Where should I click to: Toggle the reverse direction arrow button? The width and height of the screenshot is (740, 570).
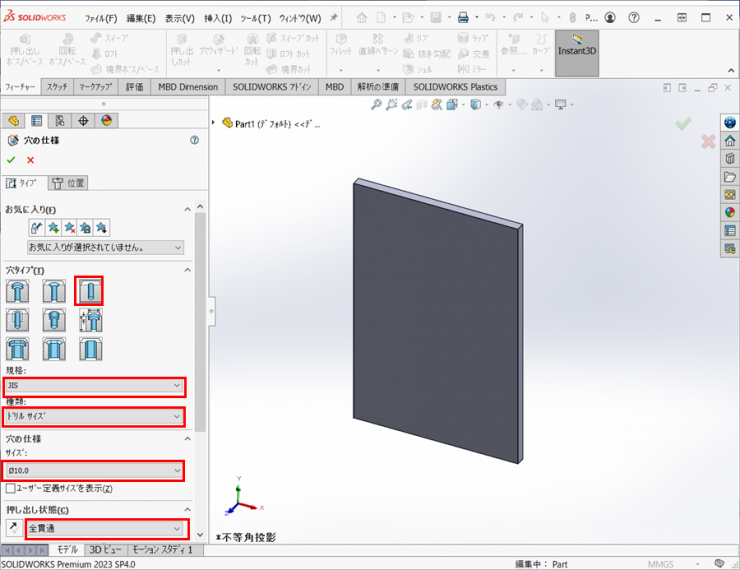[13, 527]
